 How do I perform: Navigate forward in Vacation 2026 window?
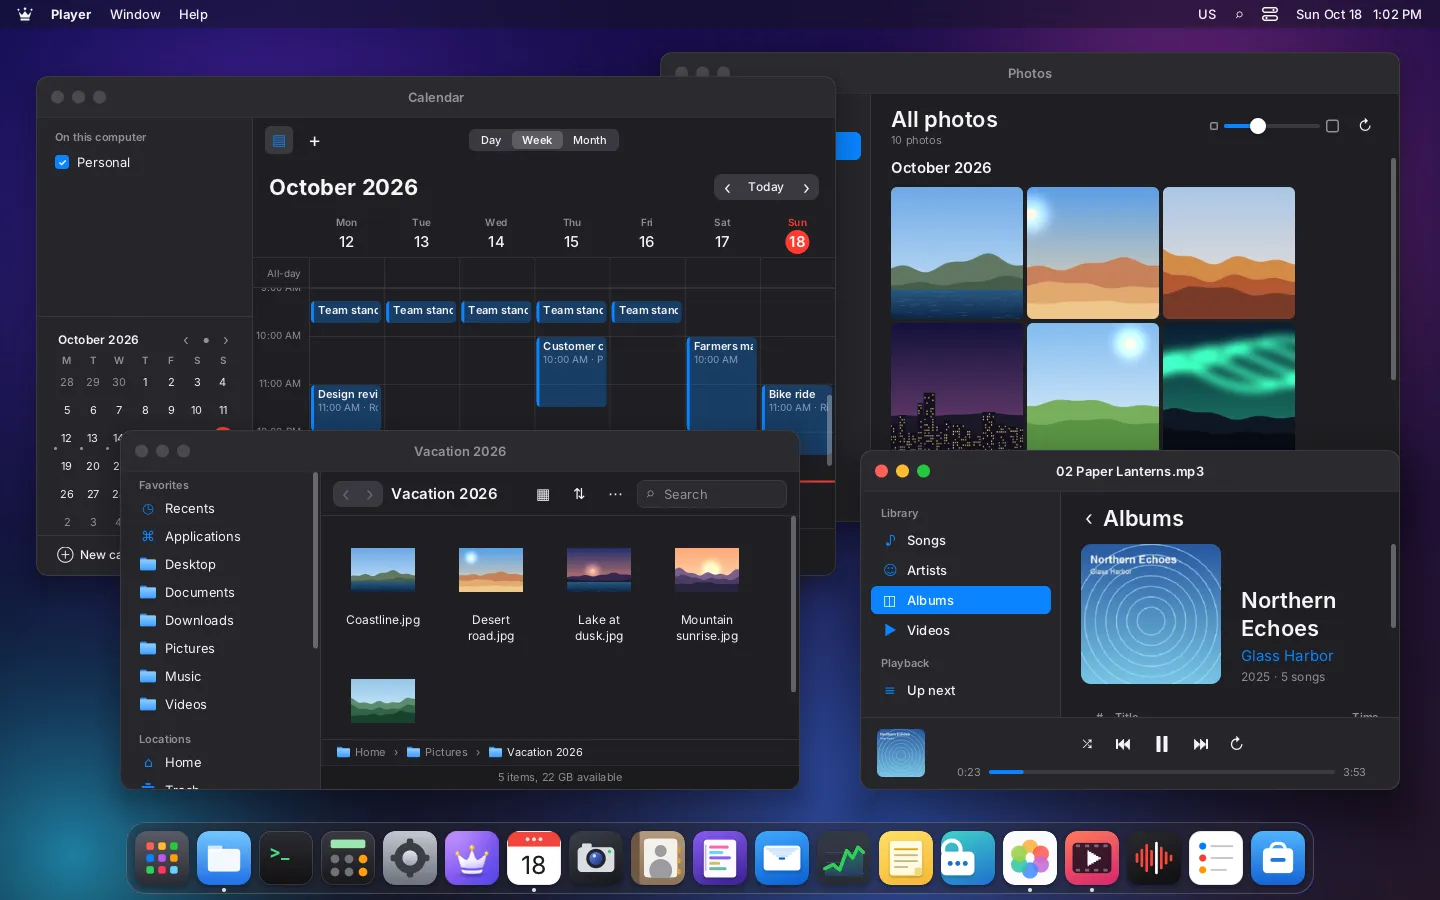pos(370,494)
